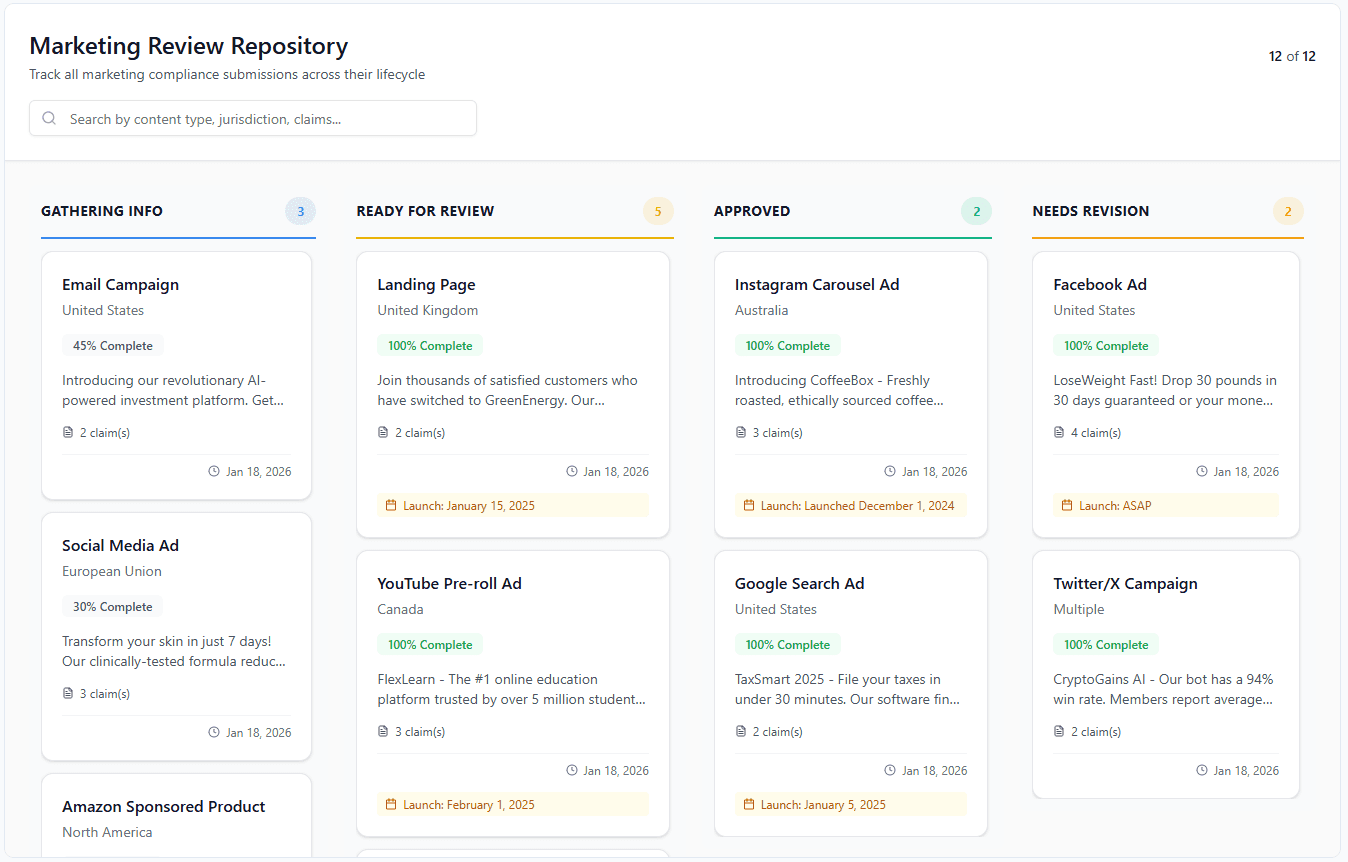Click 100% Complete badge on Google Search Ad
Screen dimensions: 1348x862
(788, 645)
